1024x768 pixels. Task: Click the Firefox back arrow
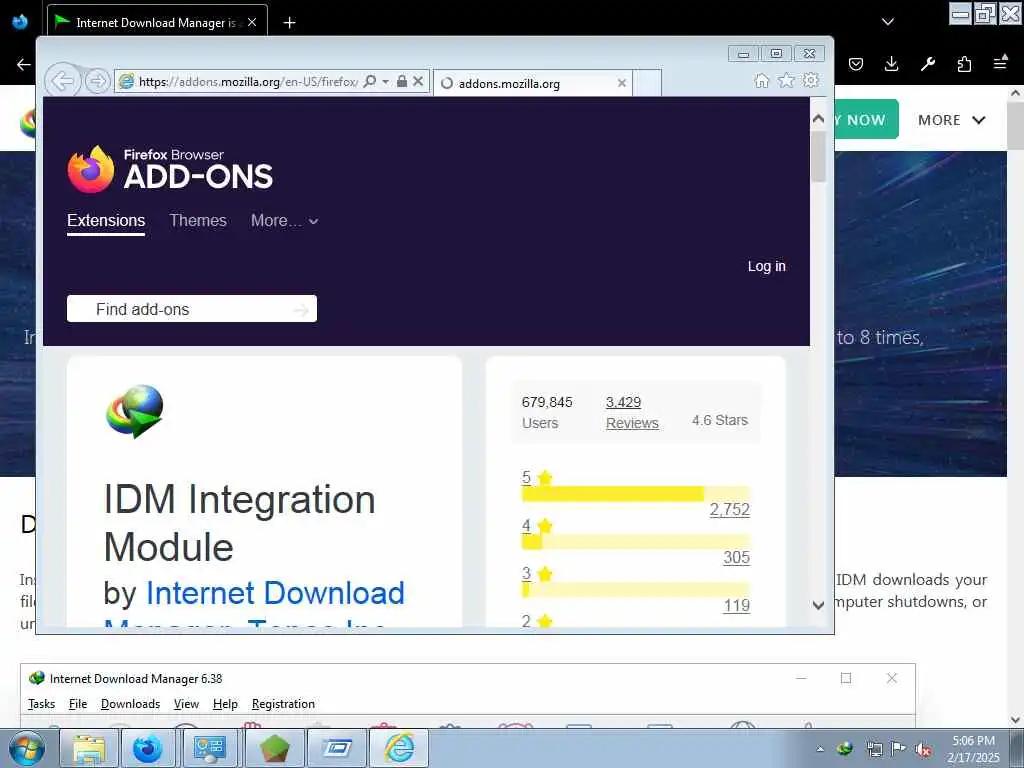24,64
